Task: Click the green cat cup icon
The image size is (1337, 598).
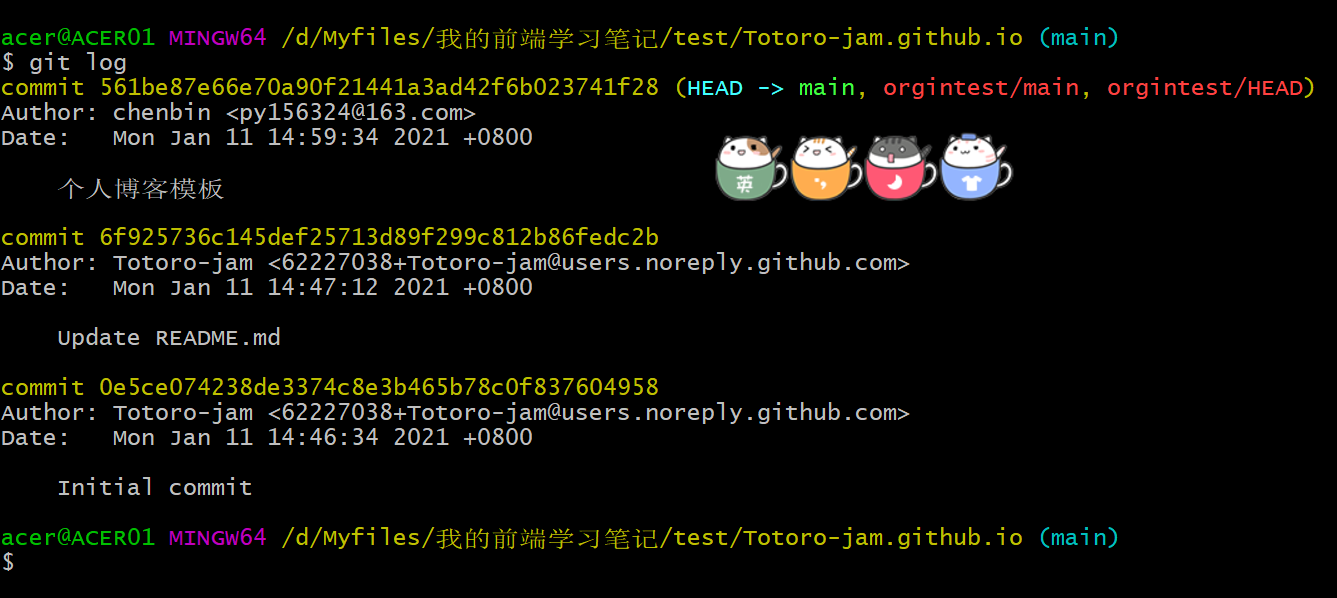Action: (x=751, y=167)
